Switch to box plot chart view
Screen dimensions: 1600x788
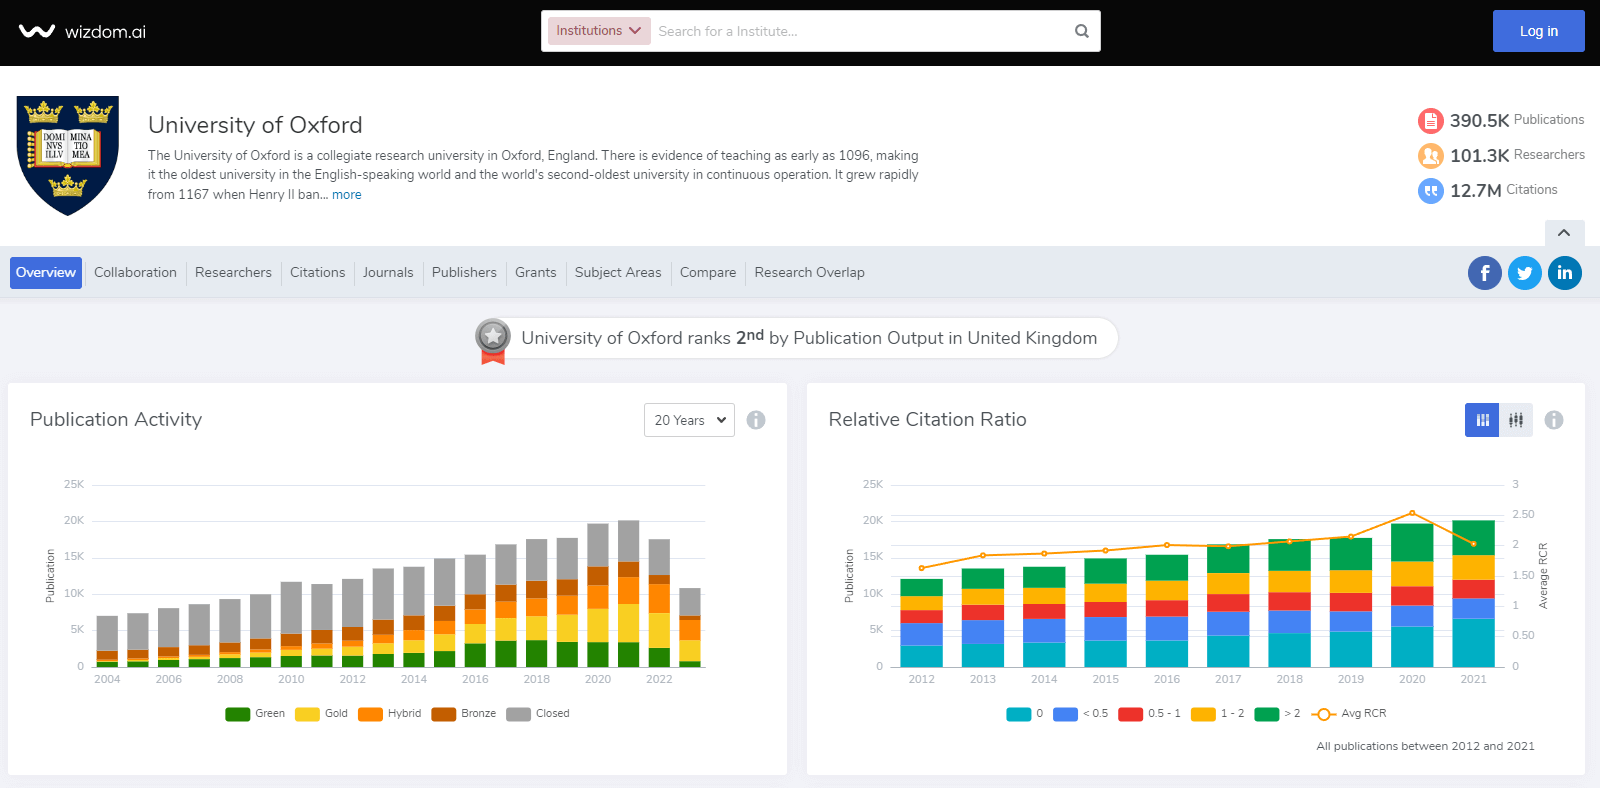point(1516,420)
